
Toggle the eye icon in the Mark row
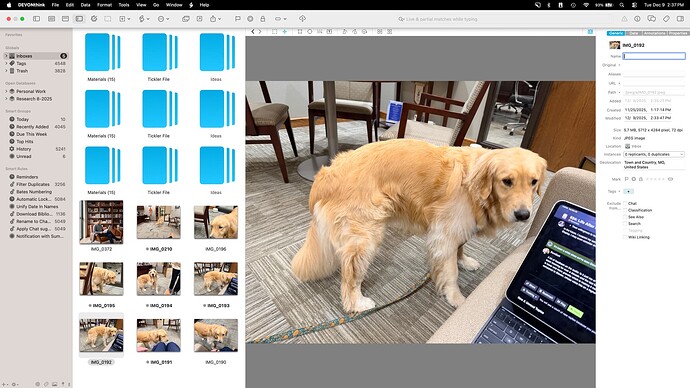click(670, 179)
